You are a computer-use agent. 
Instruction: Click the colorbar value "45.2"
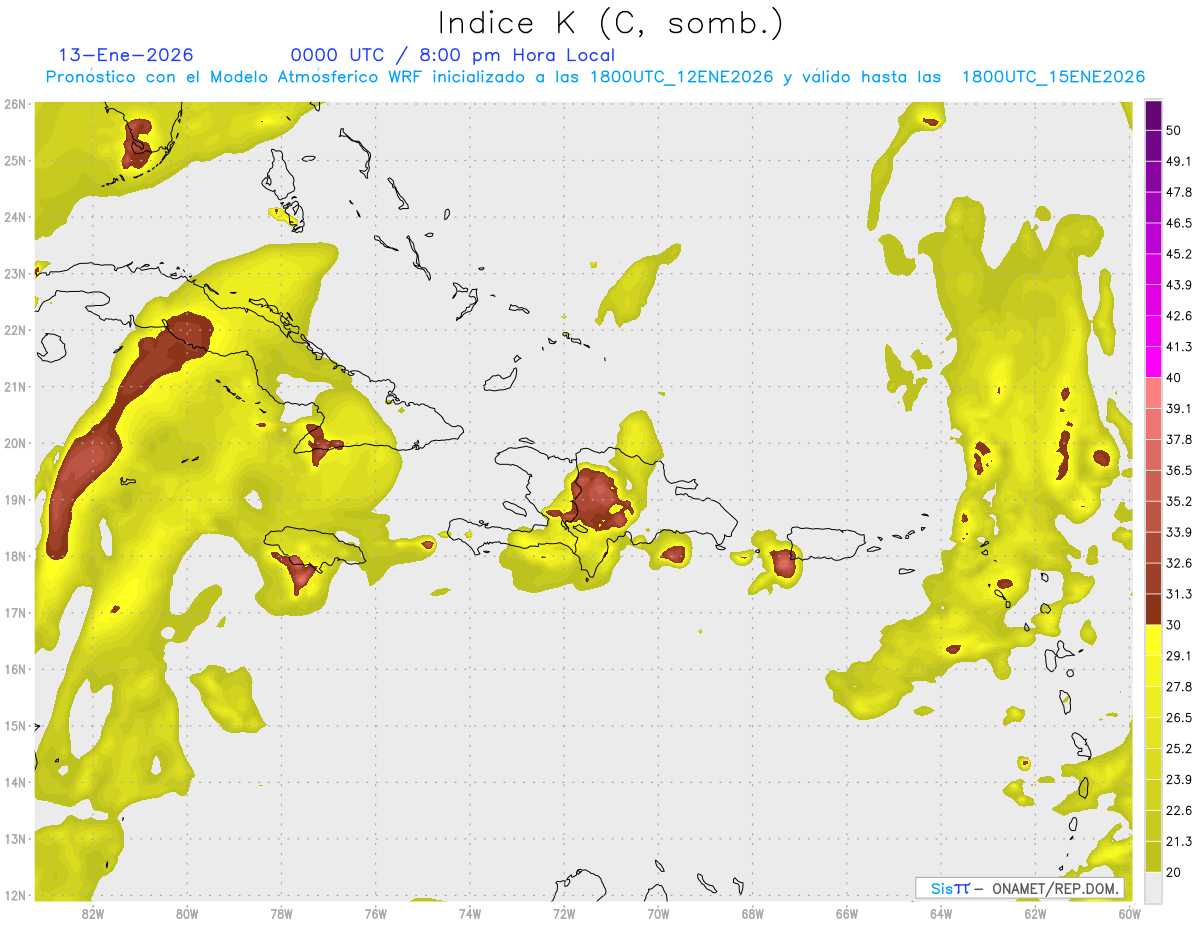1179,254
